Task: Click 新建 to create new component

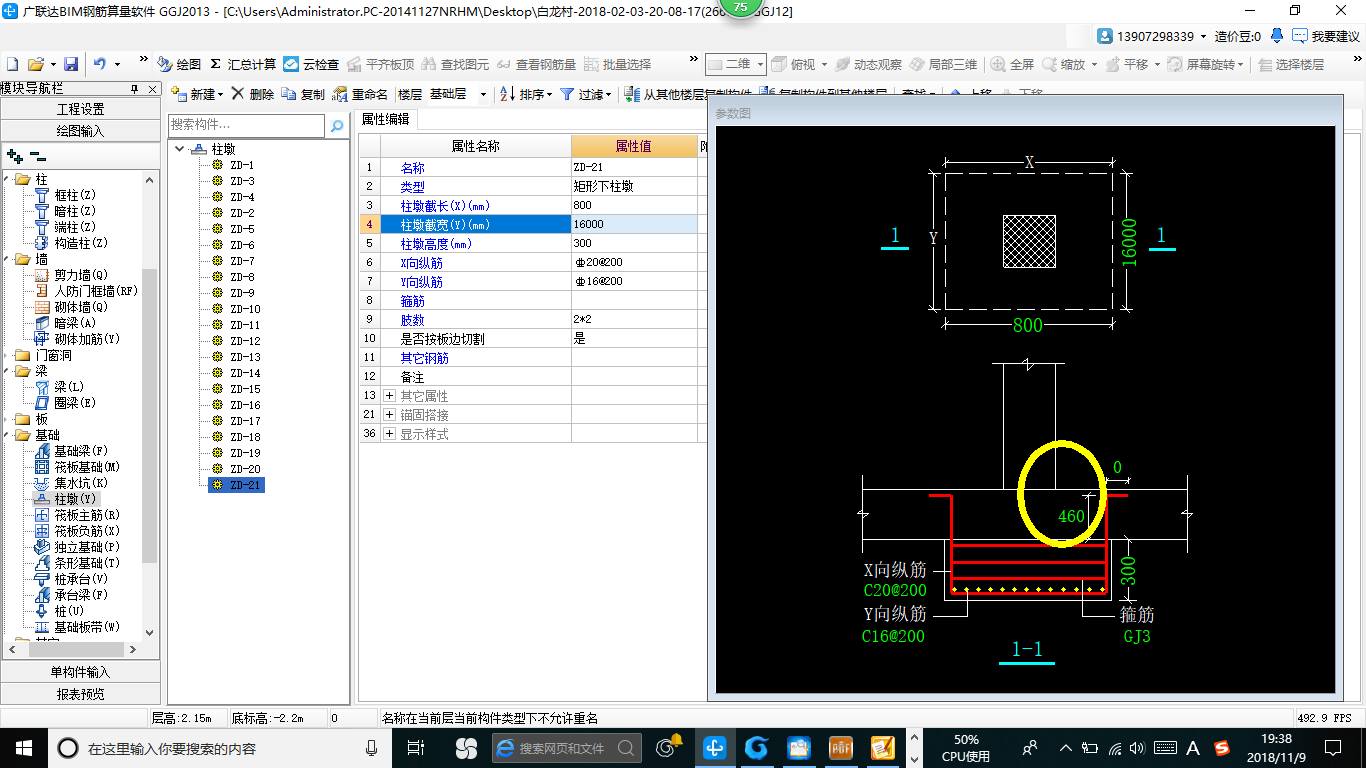Action: pos(196,94)
